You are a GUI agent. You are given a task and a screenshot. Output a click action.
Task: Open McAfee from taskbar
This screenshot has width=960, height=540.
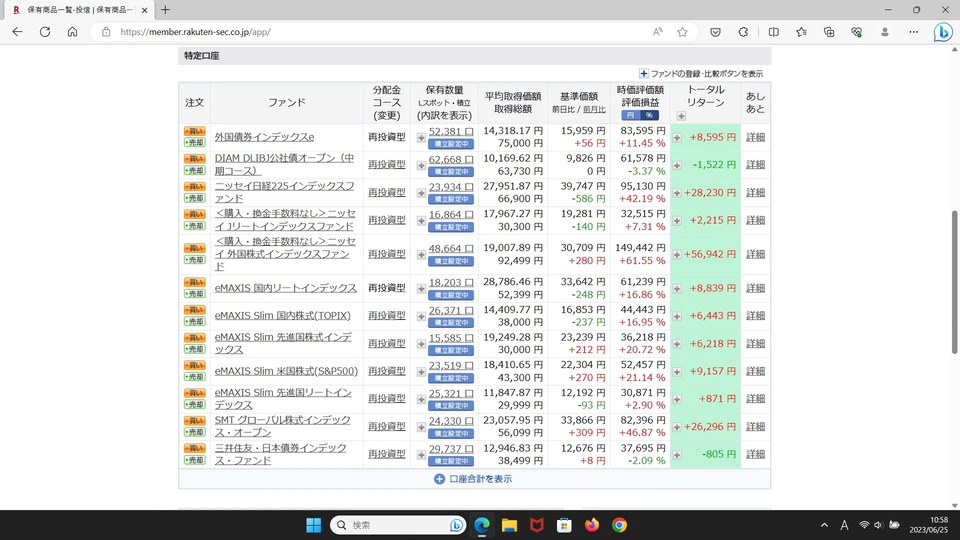click(537, 525)
